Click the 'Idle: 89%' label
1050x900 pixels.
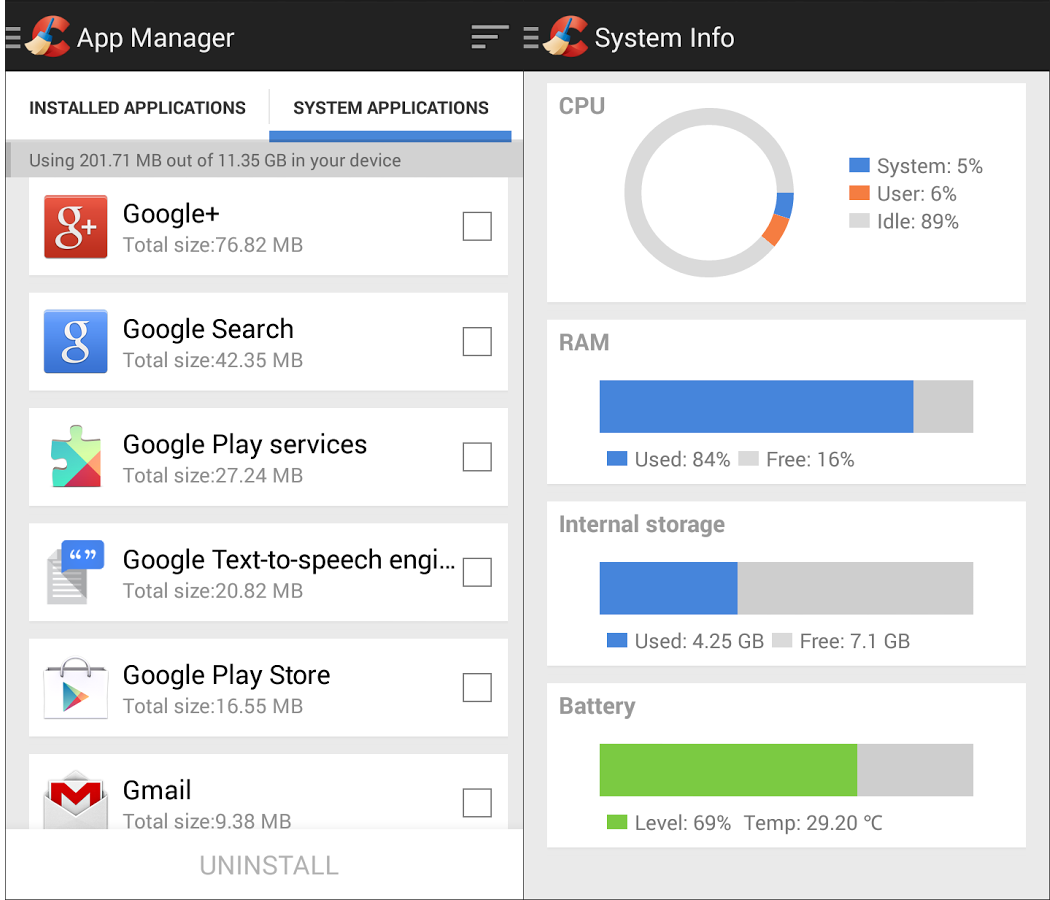[x=918, y=222]
